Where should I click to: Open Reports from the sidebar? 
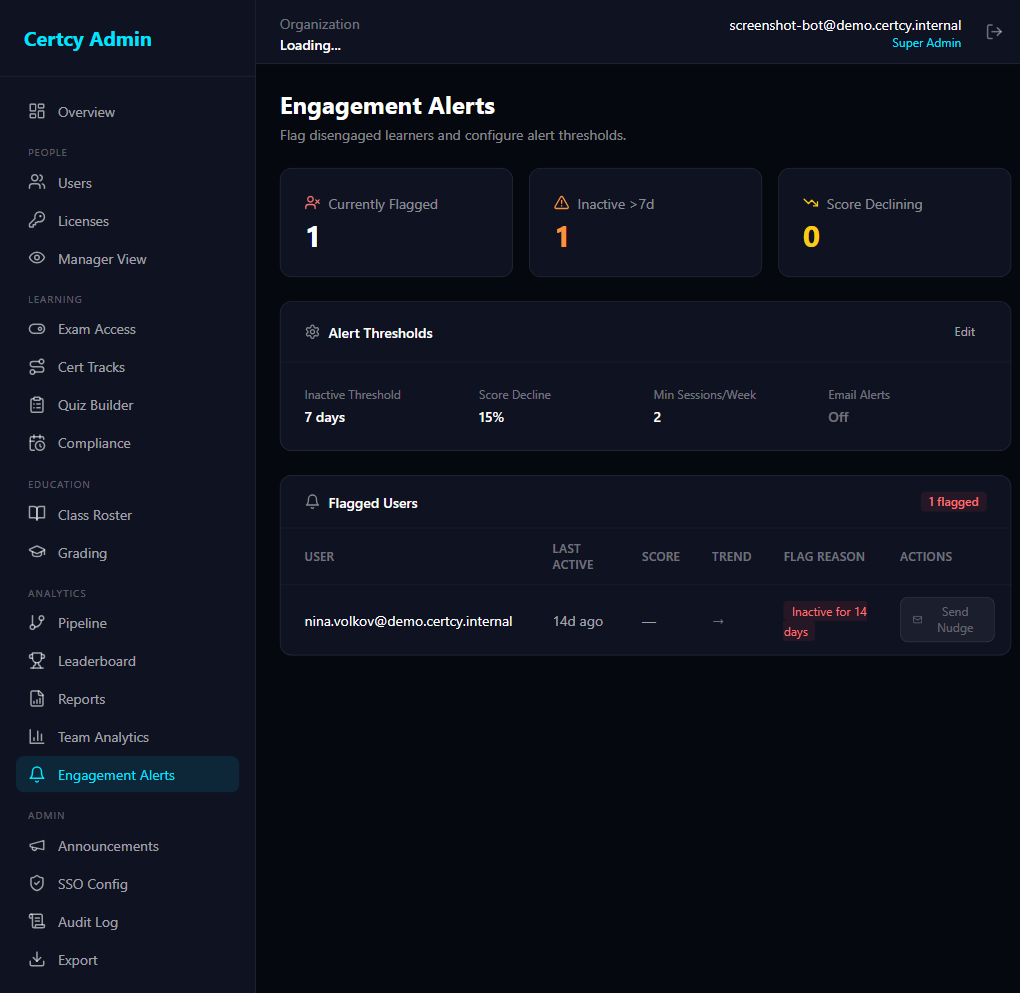tap(128, 699)
